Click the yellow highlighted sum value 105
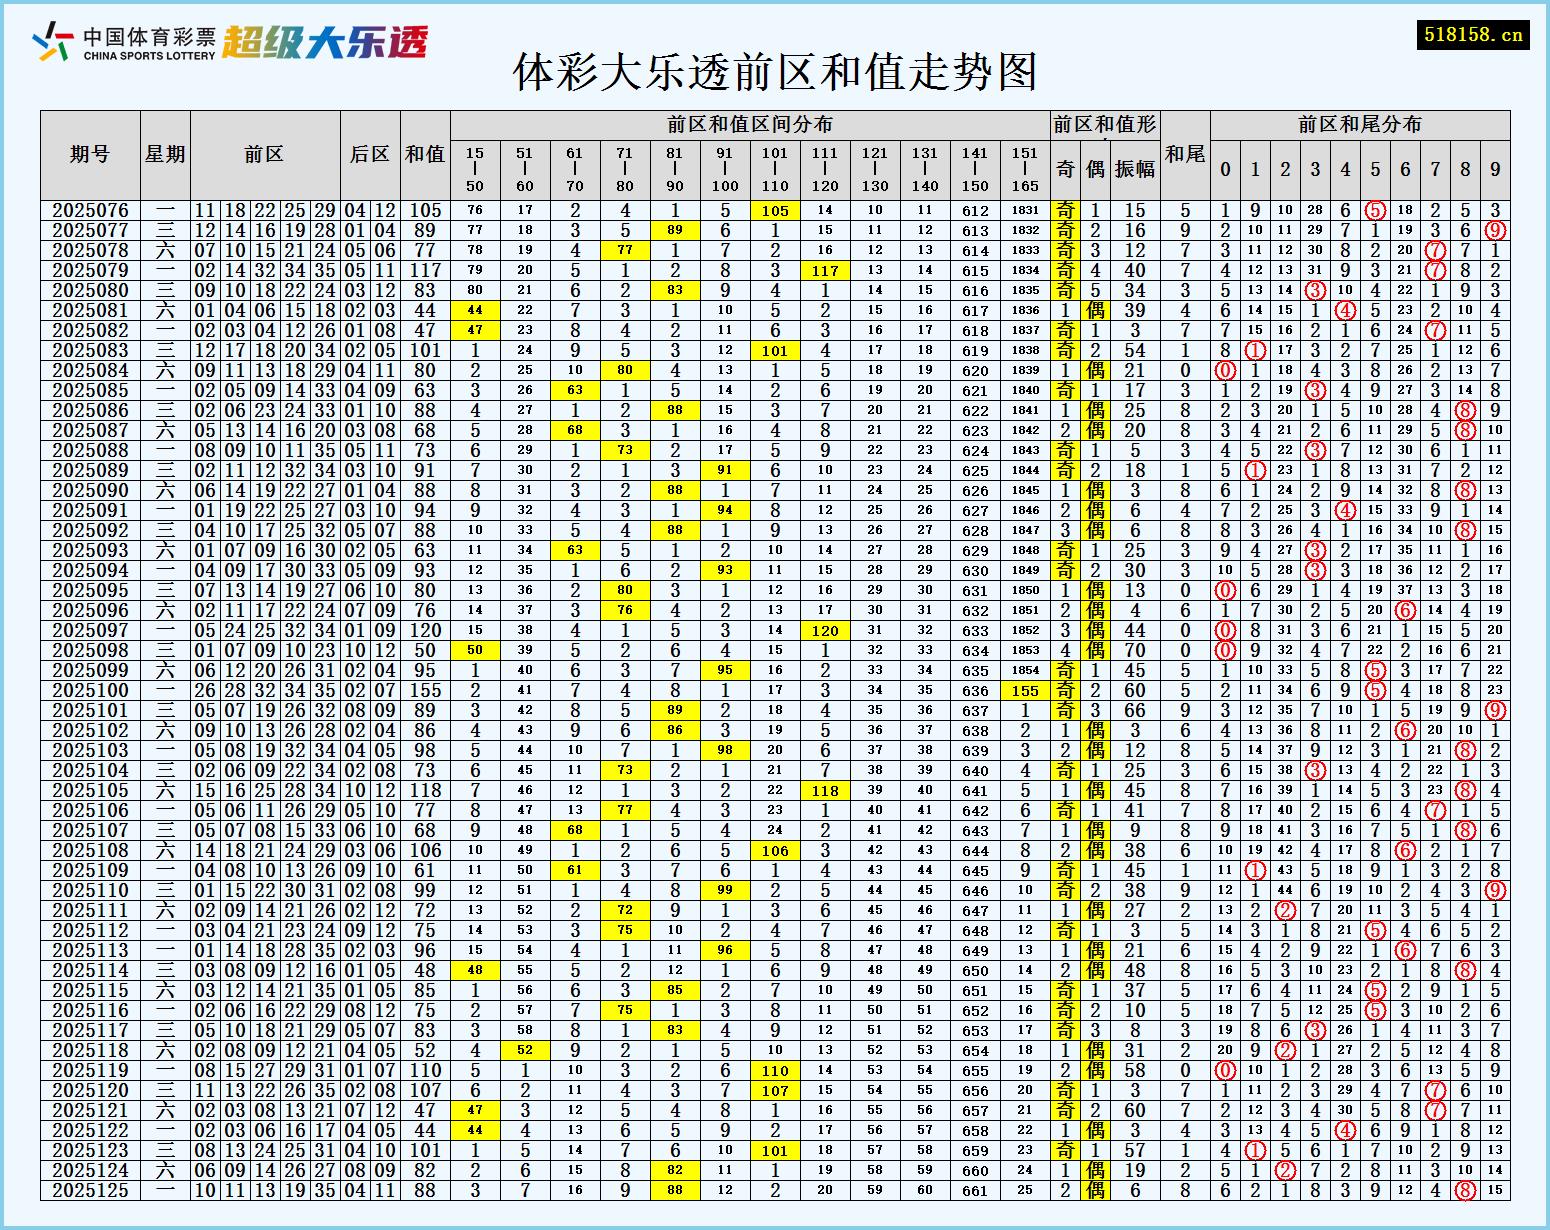This screenshot has width=1550, height=1230. tap(776, 211)
